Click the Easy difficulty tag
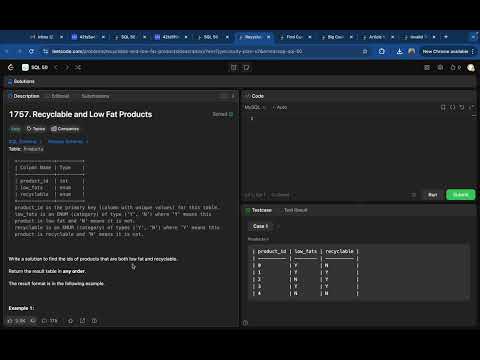The image size is (480, 360). pos(15,129)
